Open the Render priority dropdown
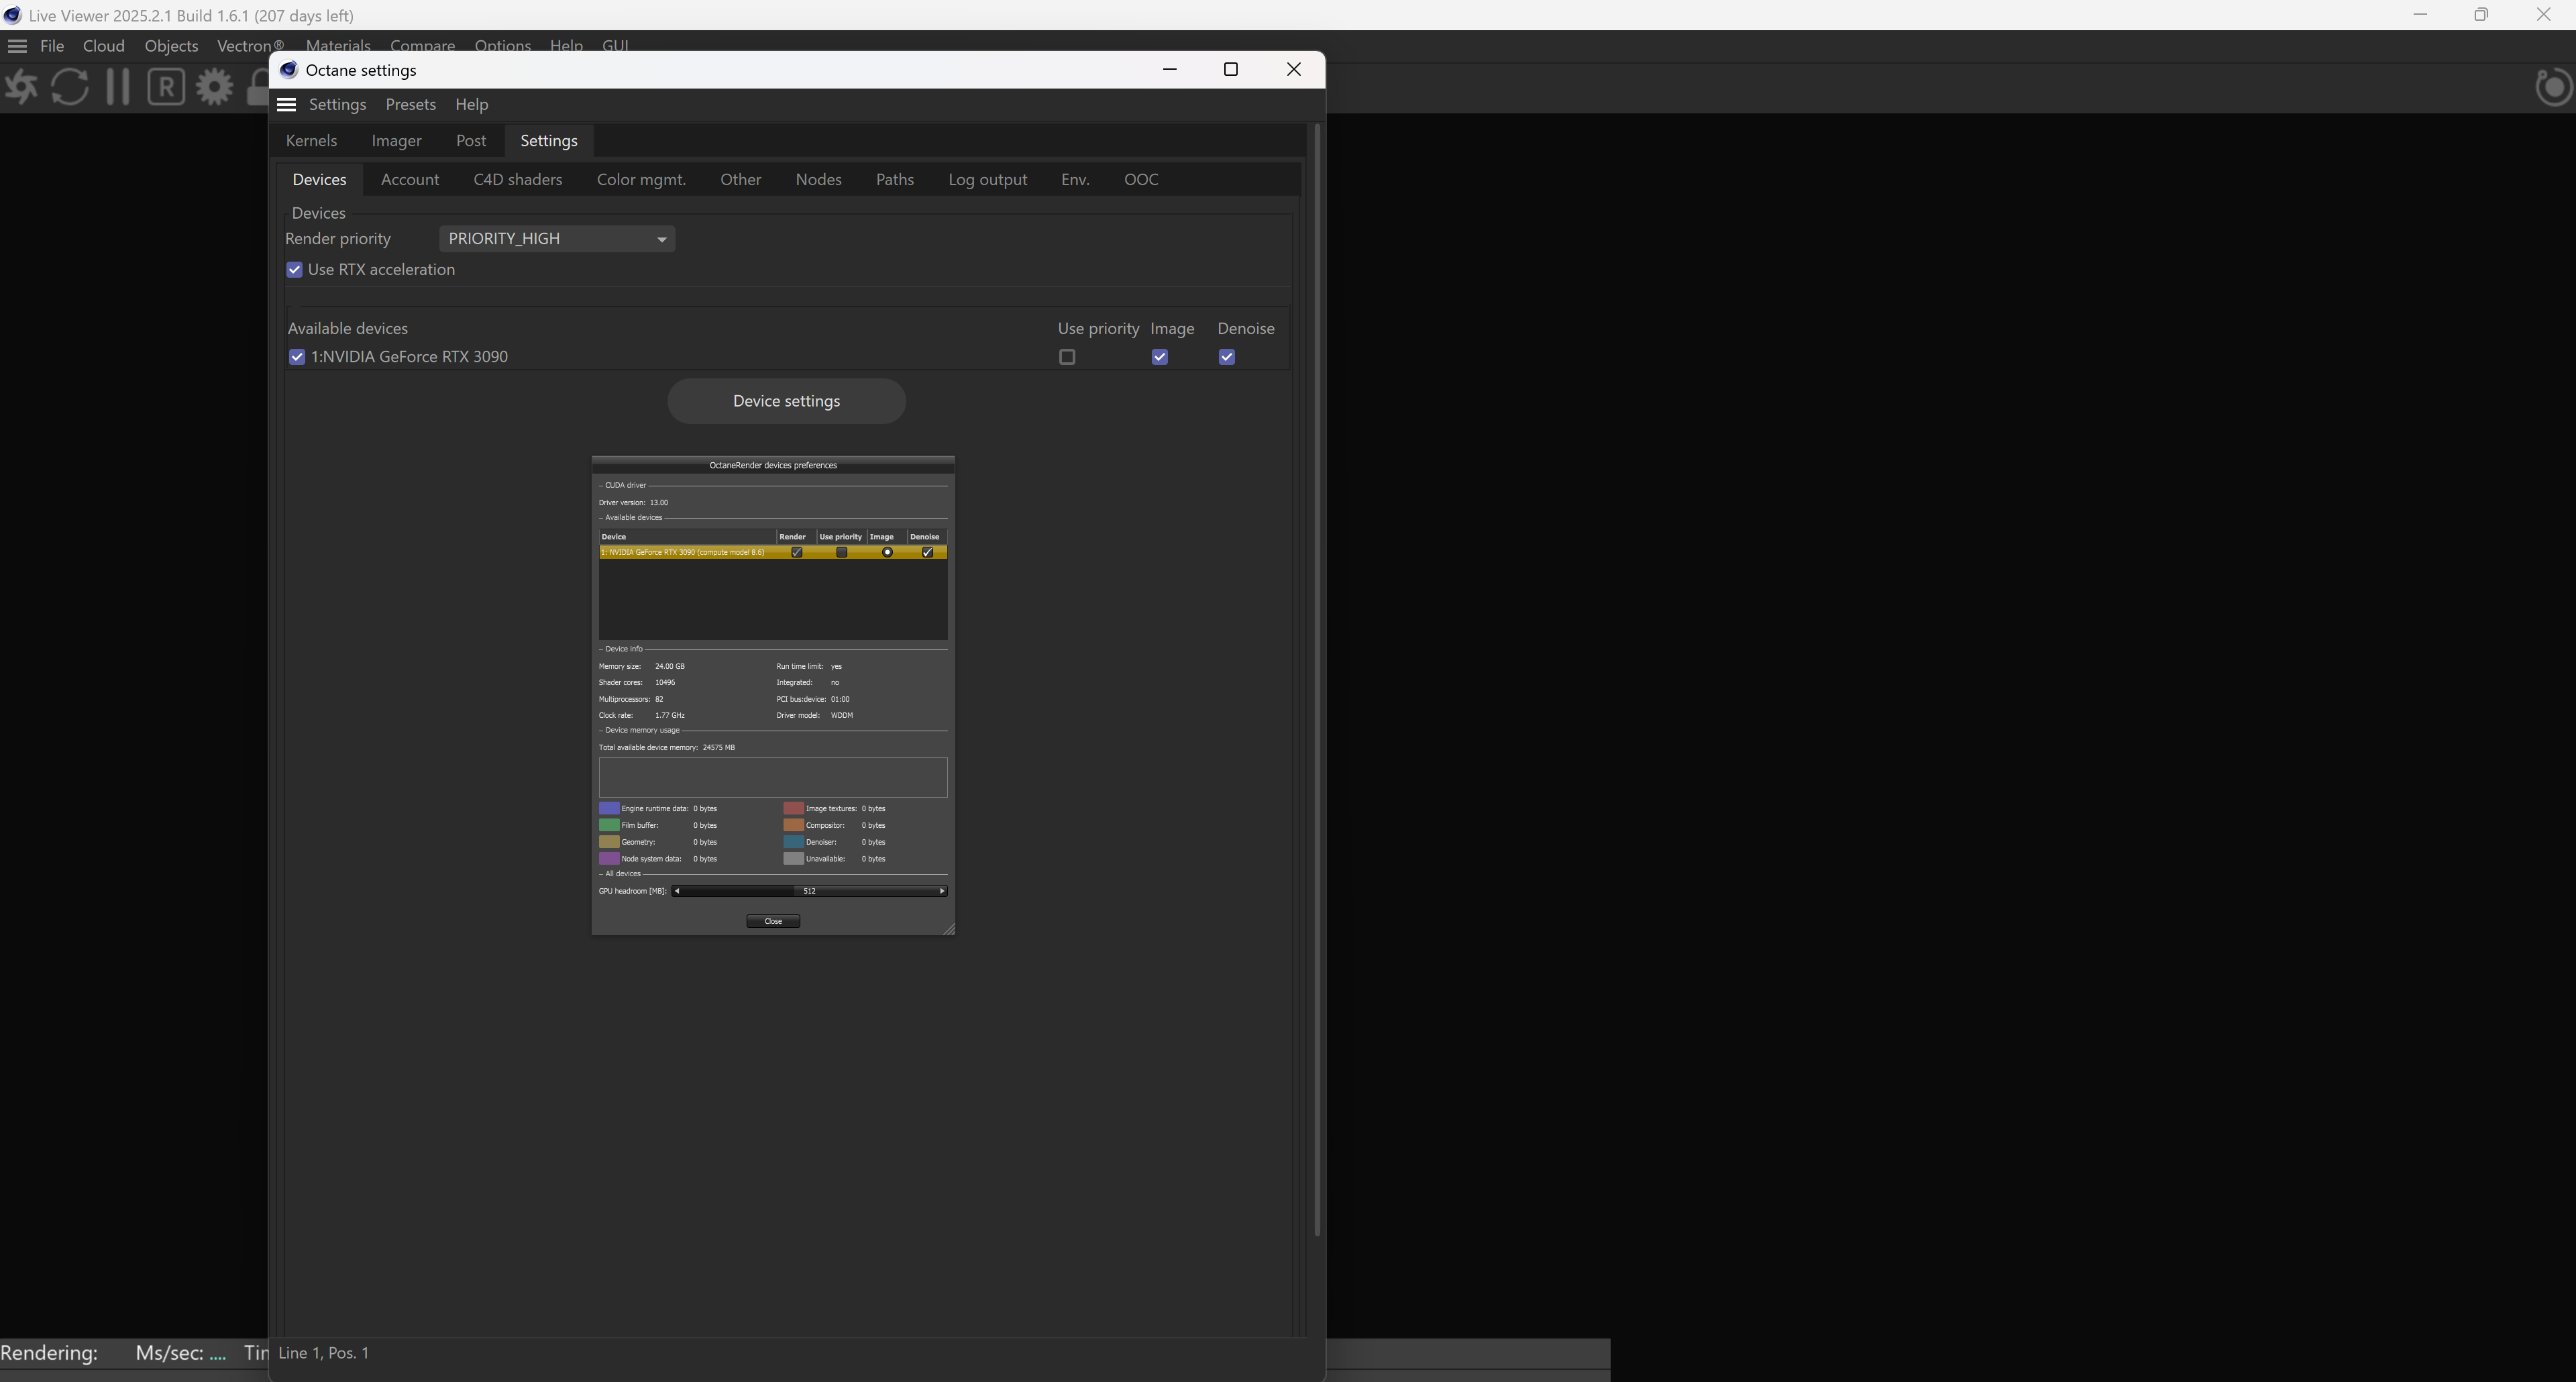 click(557, 239)
